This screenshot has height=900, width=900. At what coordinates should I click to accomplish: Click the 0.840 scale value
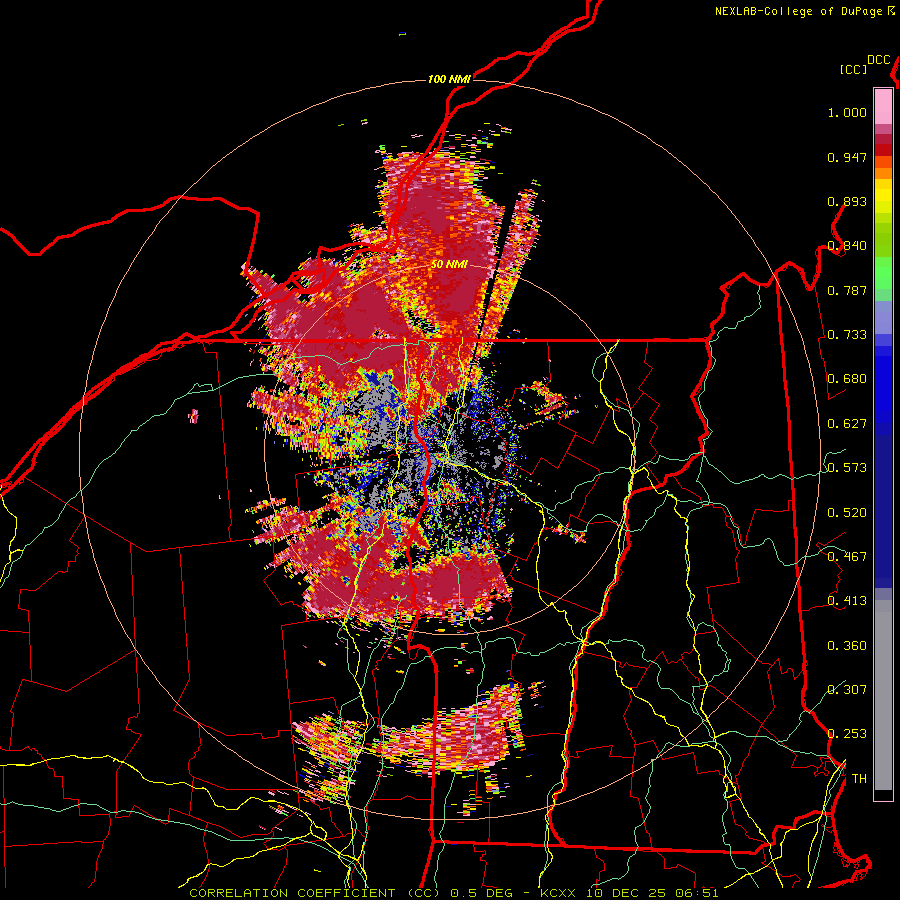(x=847, y=246)
